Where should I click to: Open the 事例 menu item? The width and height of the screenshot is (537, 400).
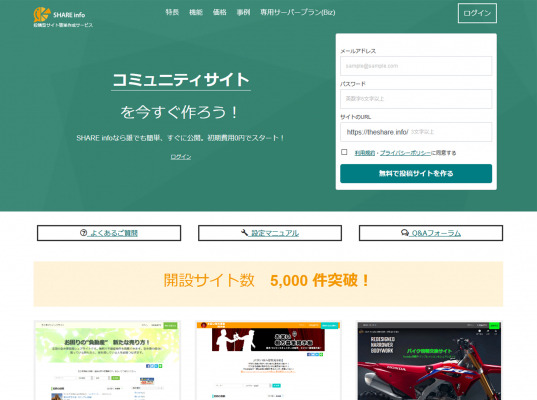[243, 12]
